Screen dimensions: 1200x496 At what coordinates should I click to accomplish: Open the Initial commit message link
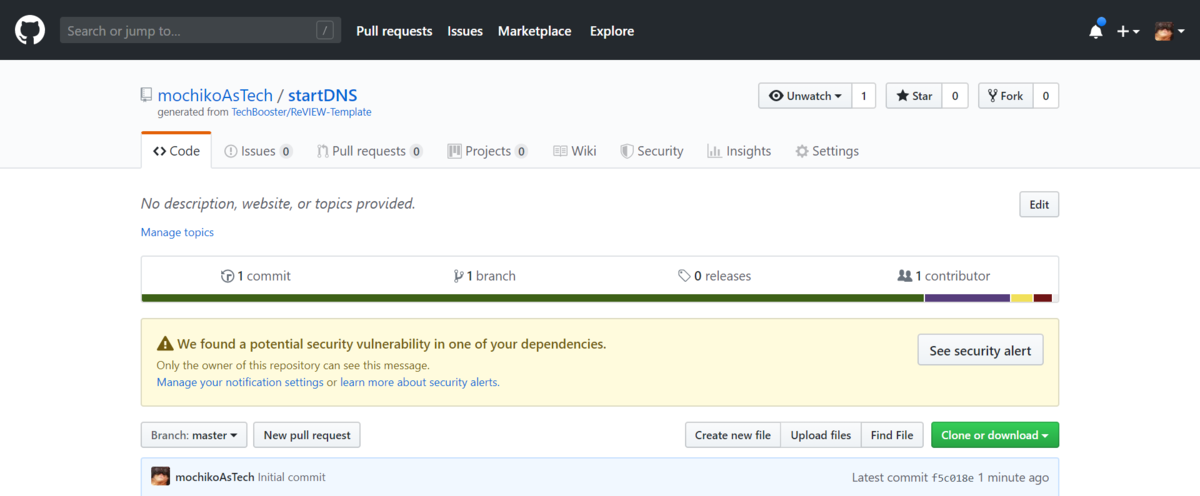[292, 478]
